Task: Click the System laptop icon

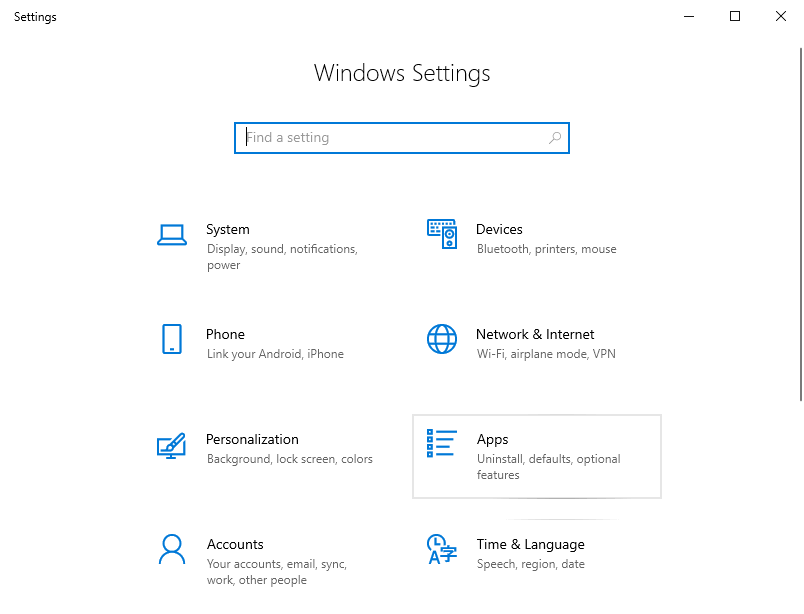Action: coord(172,235)
